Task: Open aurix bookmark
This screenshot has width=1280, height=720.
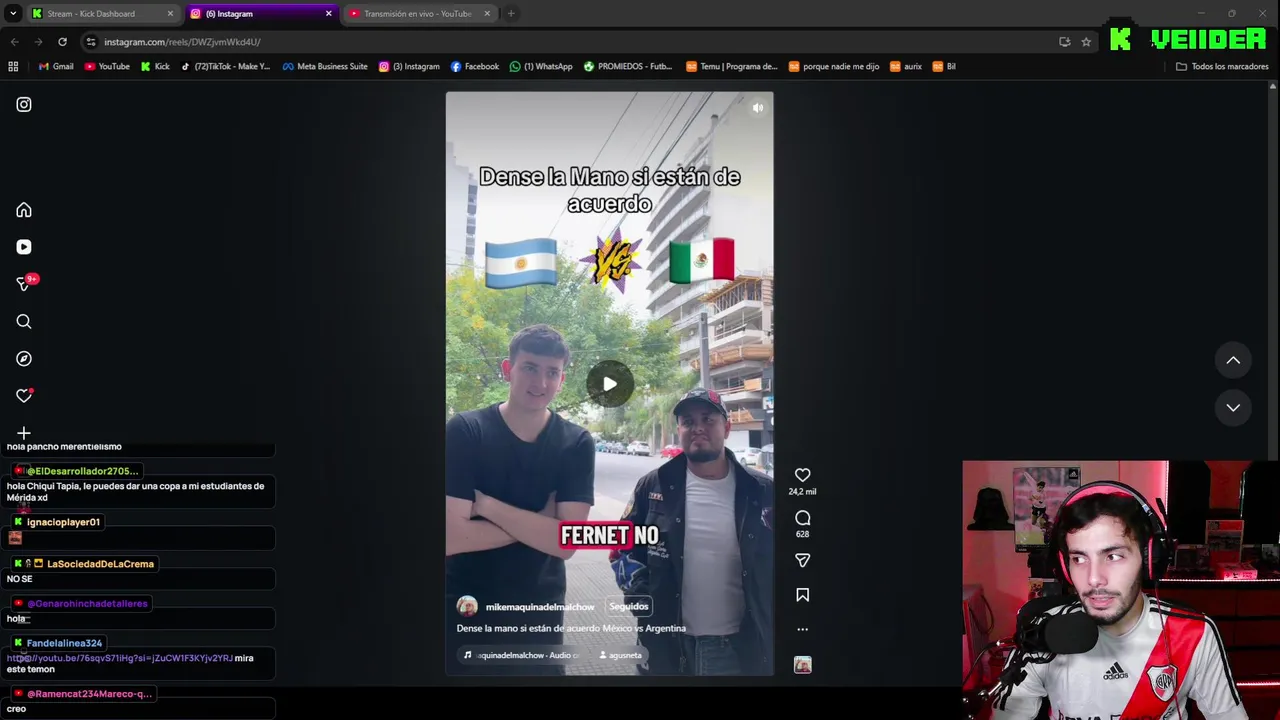Action: tap(906, 67)
